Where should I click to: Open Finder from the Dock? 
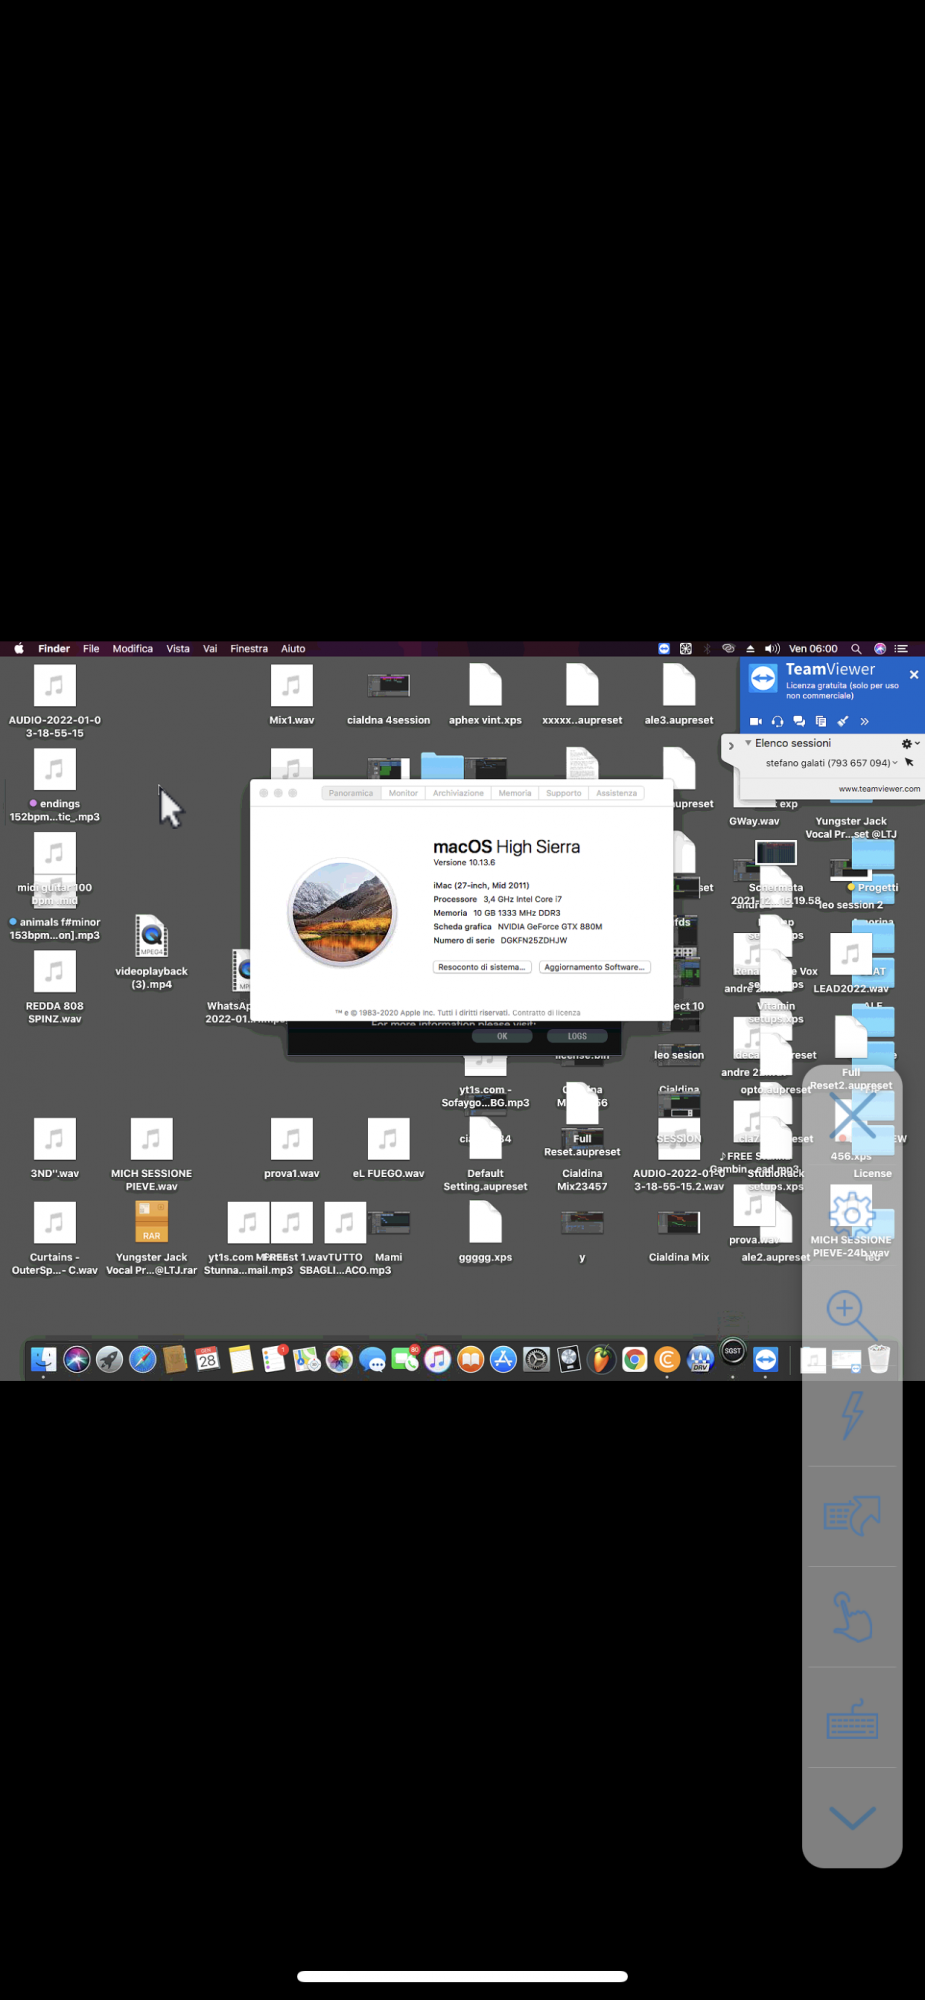(44, 1359)
